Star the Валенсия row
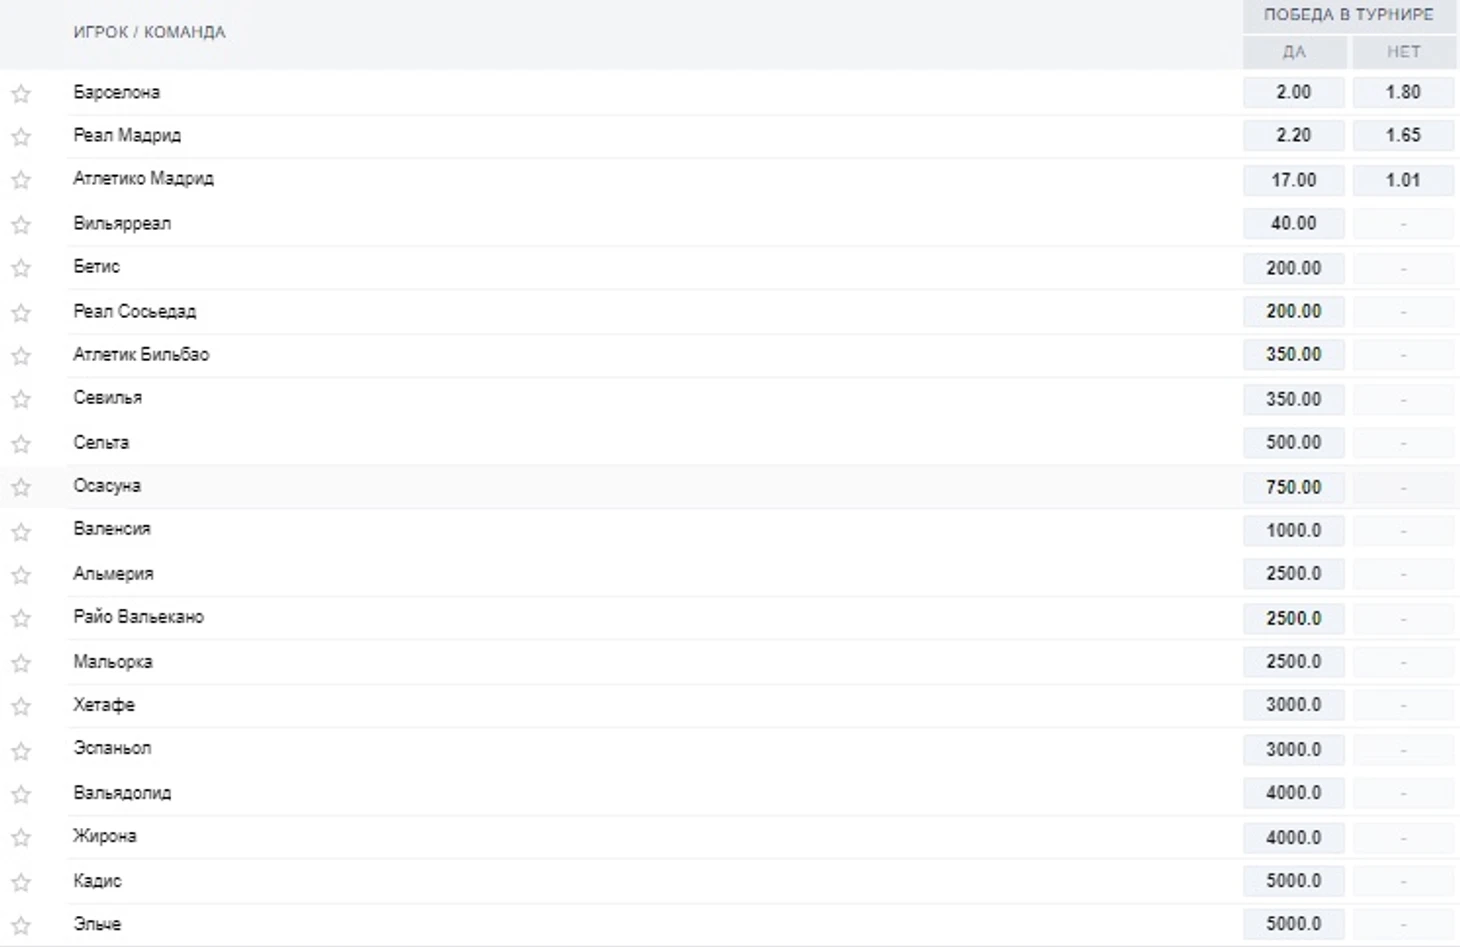Screen dimensions: 1460x947 click(x=21, y=532)
